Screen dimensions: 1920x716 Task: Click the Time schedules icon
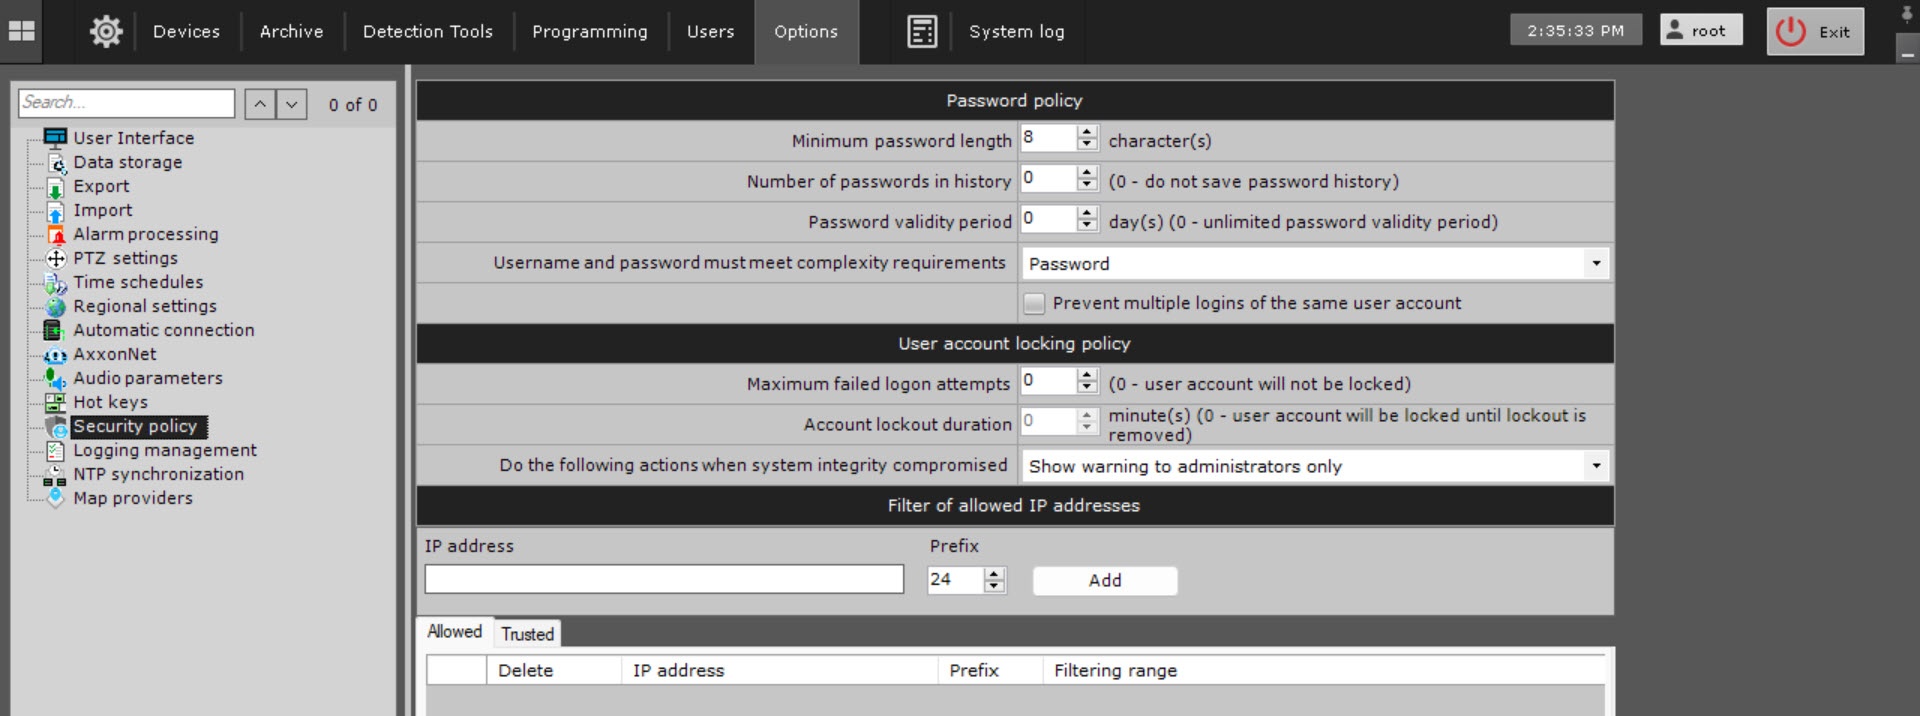point(56,283)
